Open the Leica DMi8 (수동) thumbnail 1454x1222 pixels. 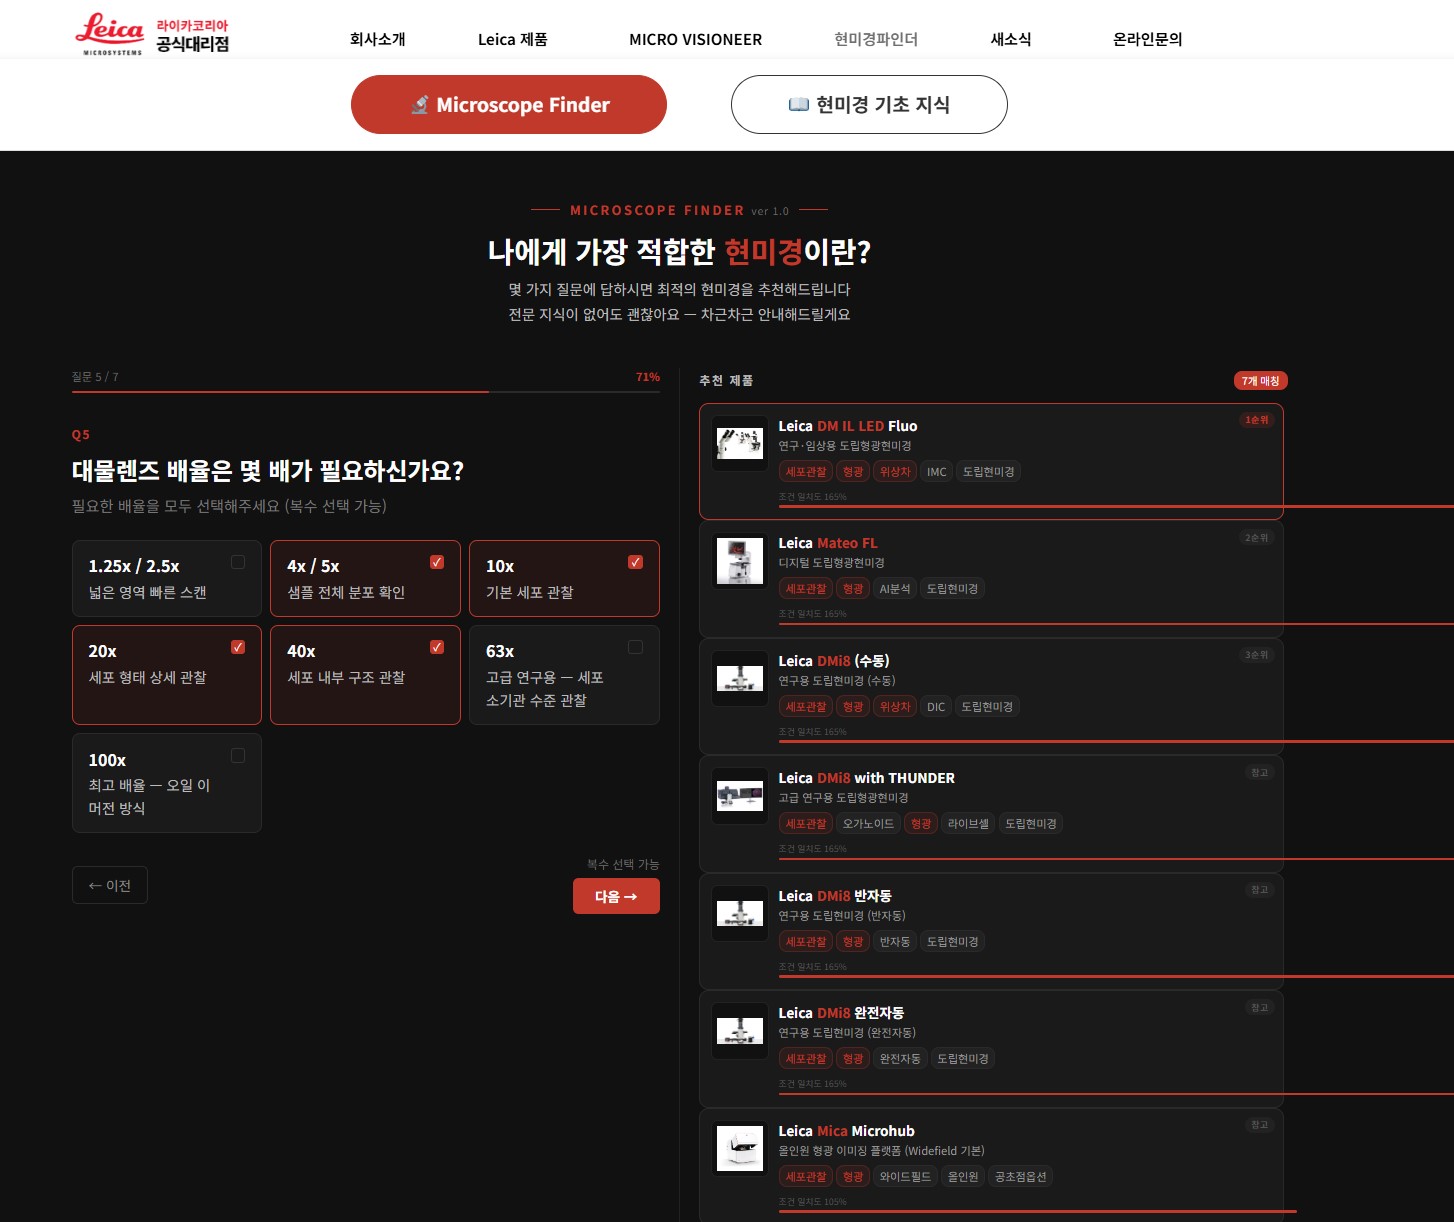(740, 678)
